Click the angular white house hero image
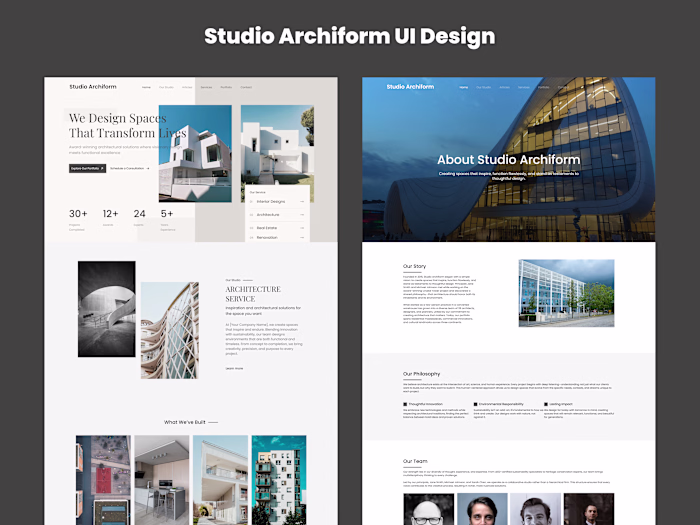700x525 pixels. click(195, 154)
